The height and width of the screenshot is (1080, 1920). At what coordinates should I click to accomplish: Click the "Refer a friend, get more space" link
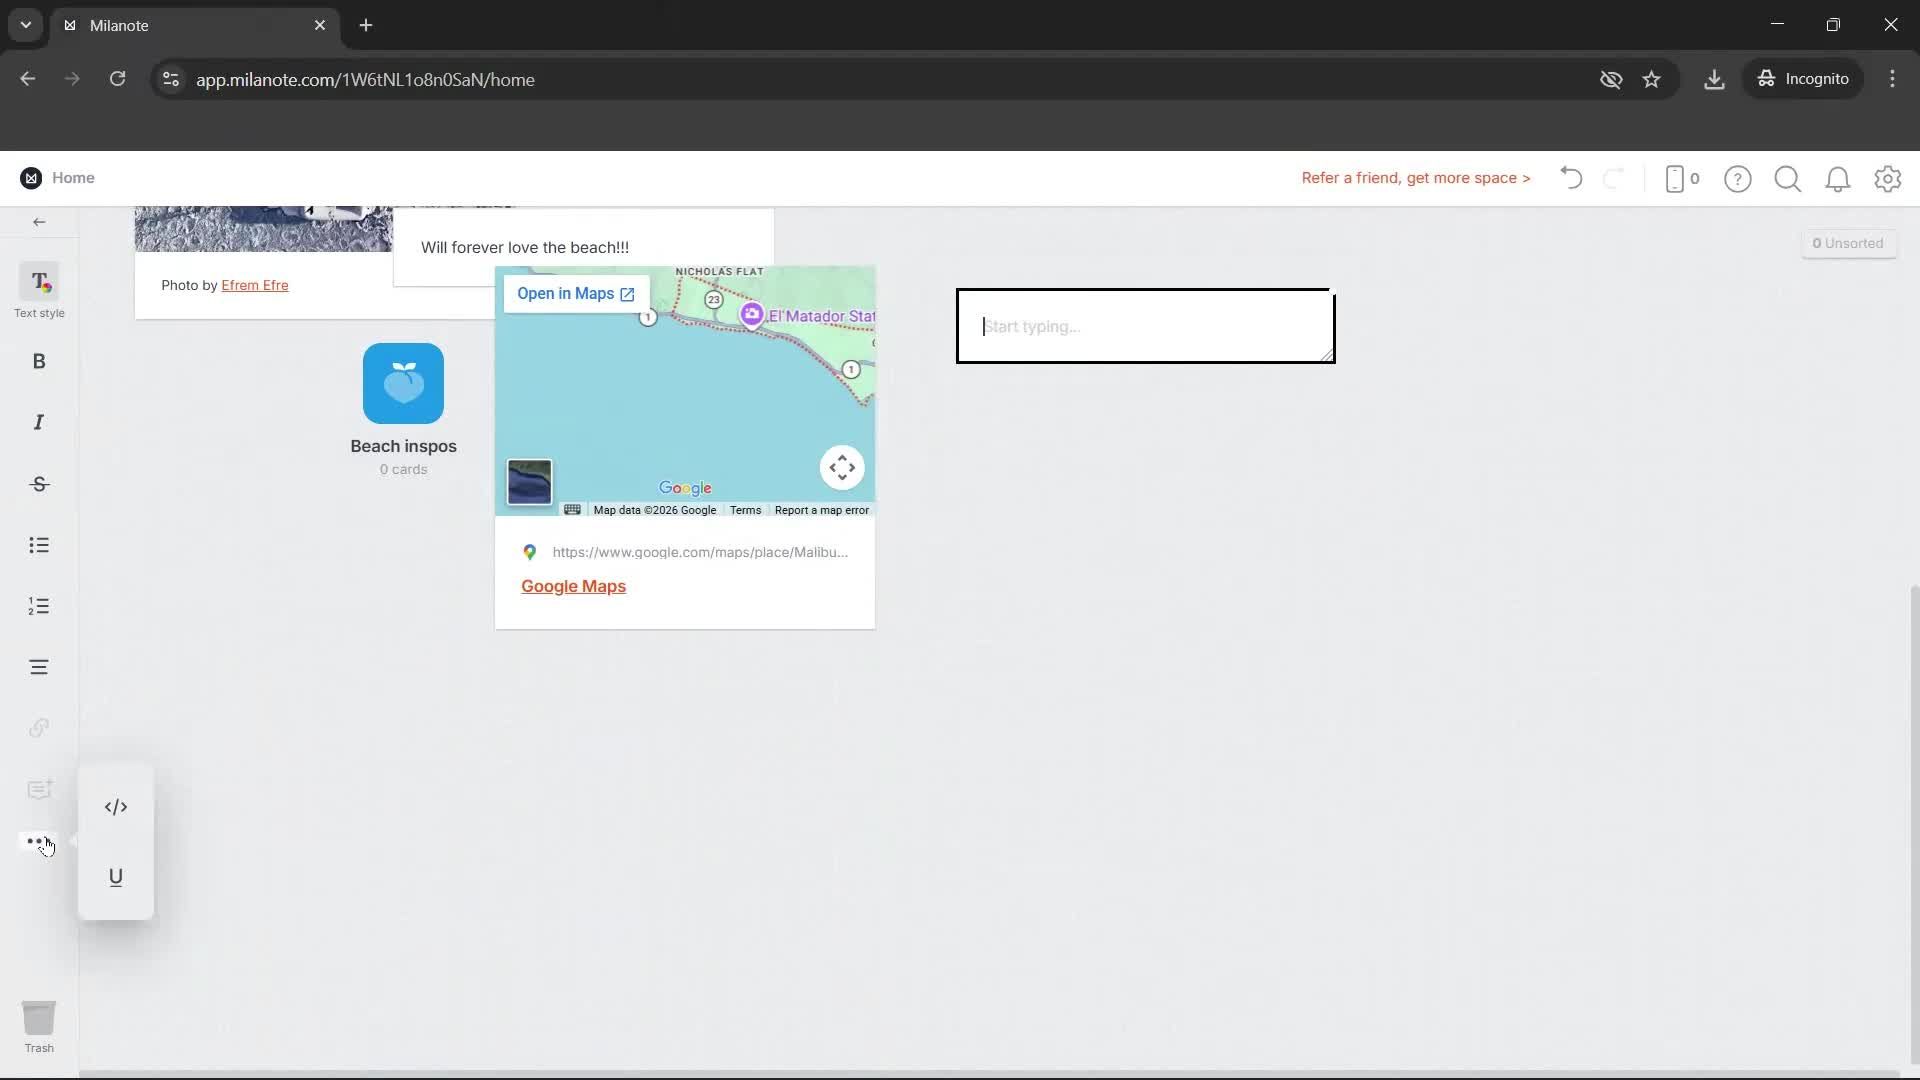point(1415,178)
